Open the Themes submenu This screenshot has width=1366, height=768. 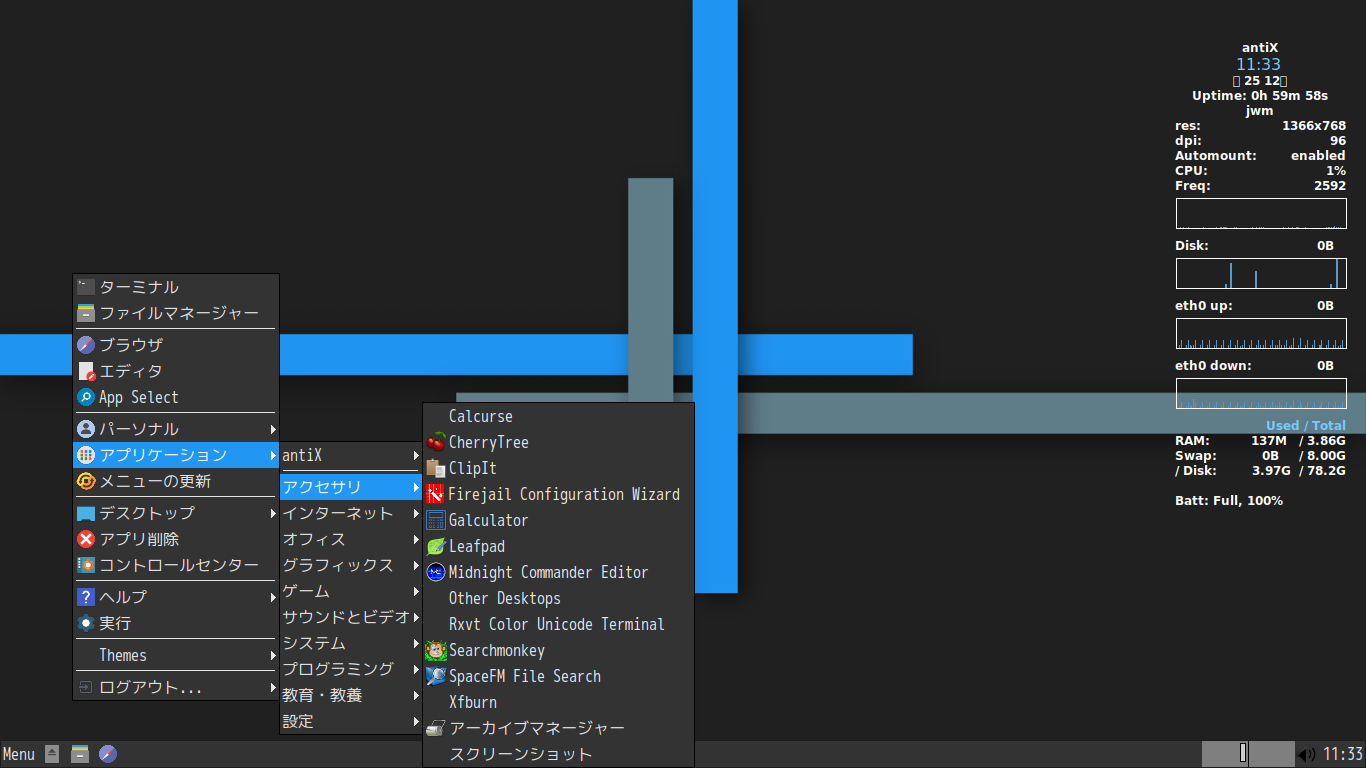[176, 655]
